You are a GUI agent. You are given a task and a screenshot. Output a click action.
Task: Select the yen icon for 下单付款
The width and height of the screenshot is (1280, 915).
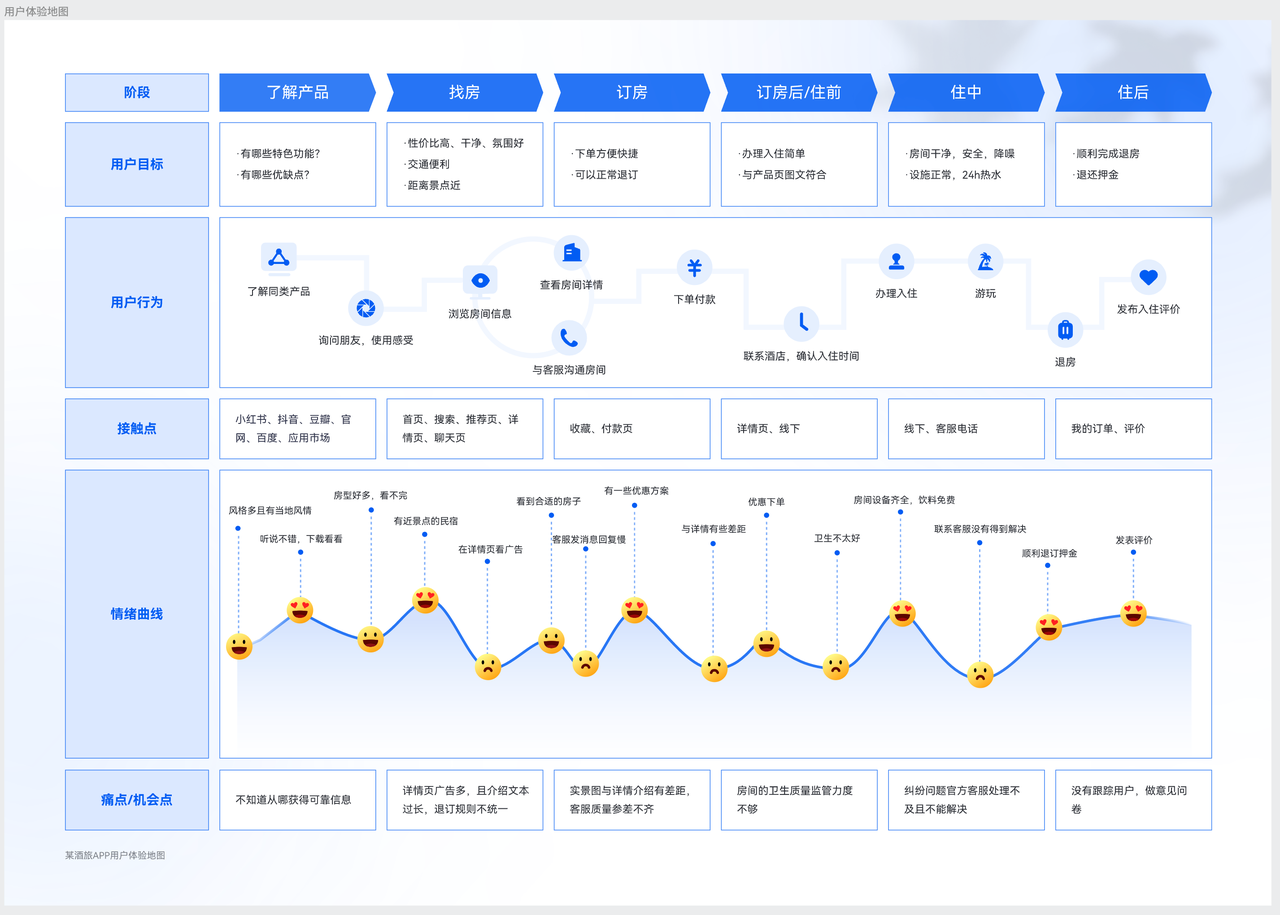click(x=694, y=267)
